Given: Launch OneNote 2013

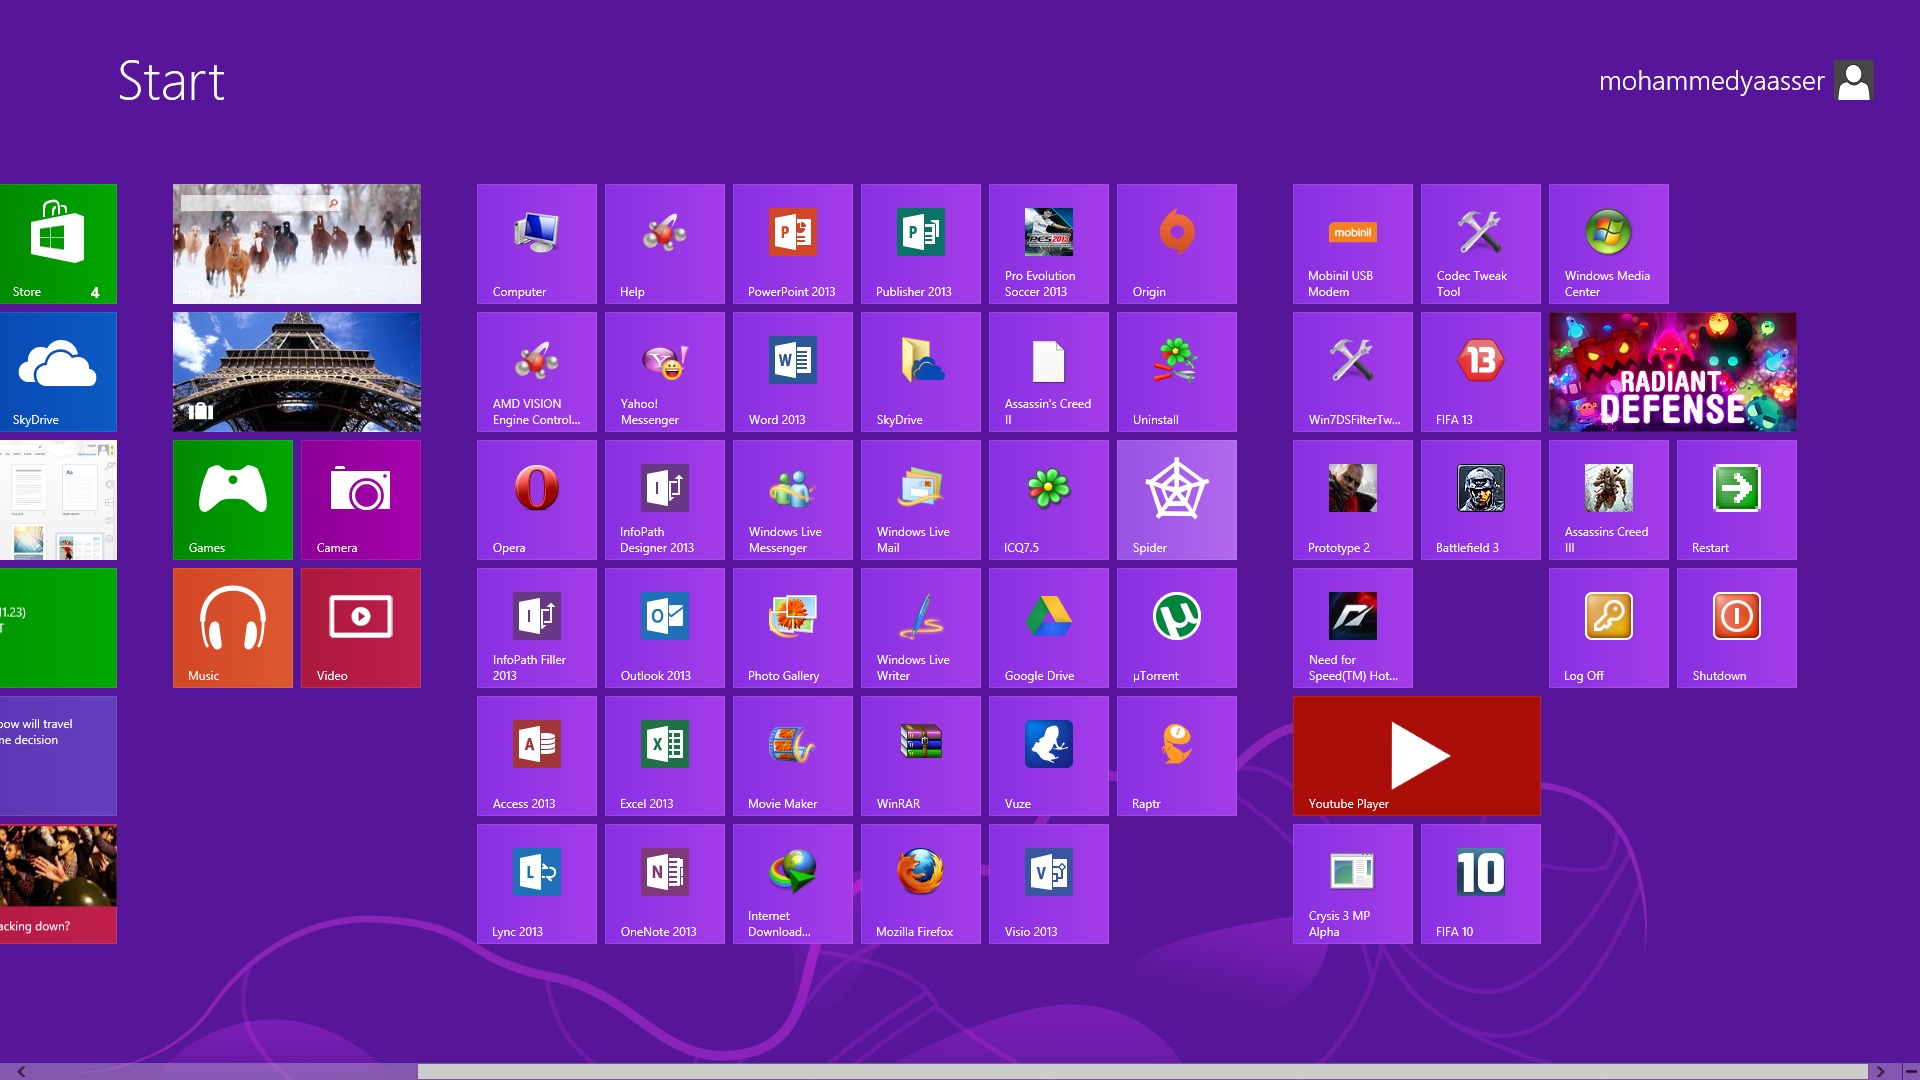Looking at the screenshot, I should point(665,884).
